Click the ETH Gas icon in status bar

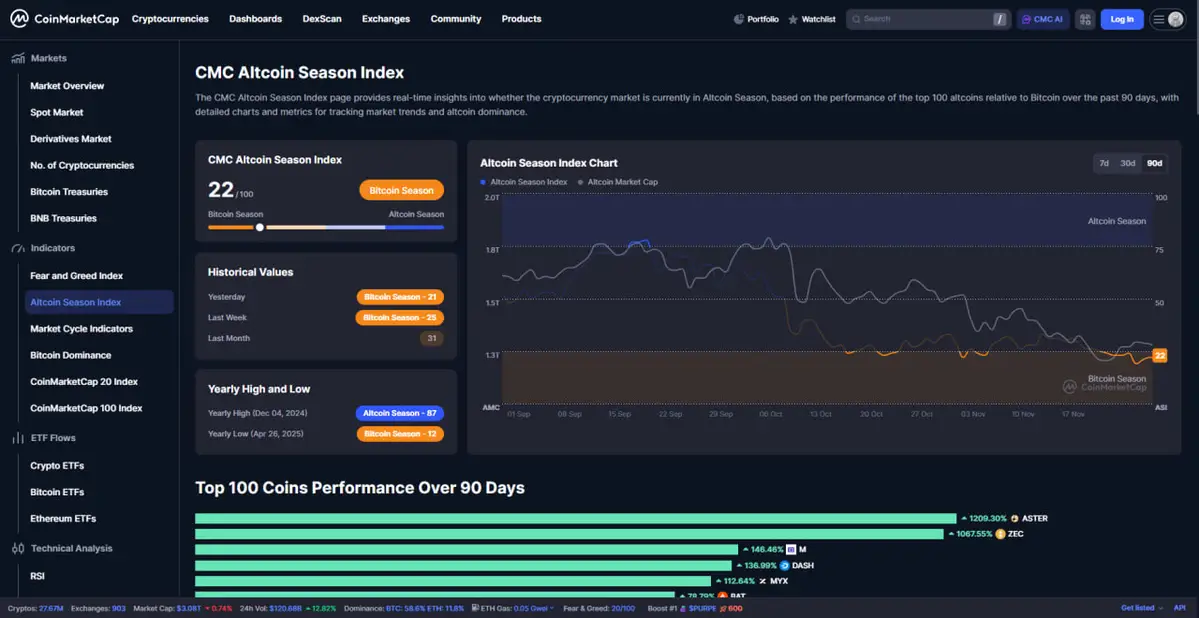point(475,607)
